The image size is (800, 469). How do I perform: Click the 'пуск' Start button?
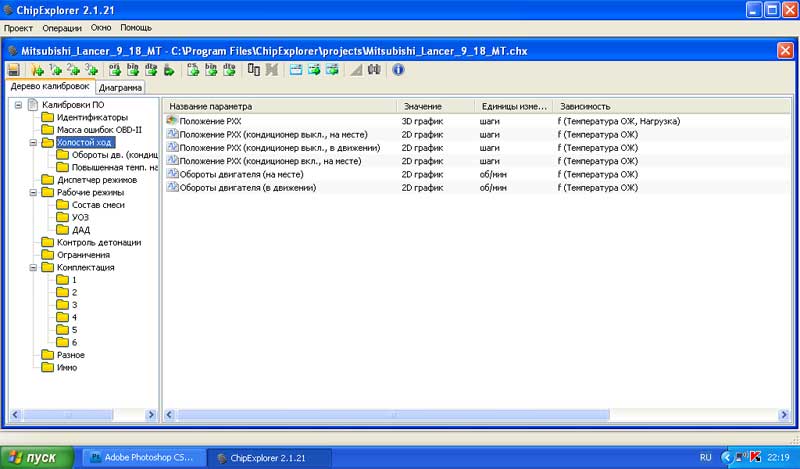click(x=37, y=457)
